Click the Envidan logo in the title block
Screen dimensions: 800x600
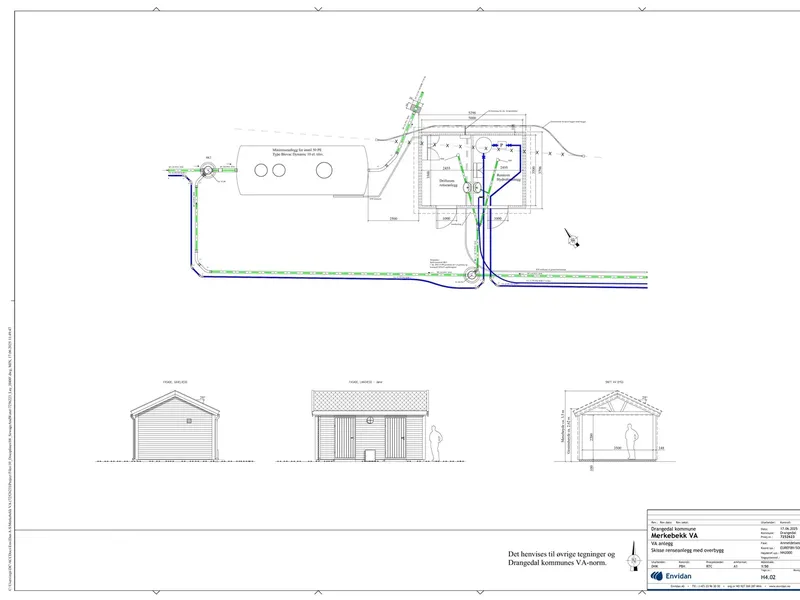coord(671,576)
